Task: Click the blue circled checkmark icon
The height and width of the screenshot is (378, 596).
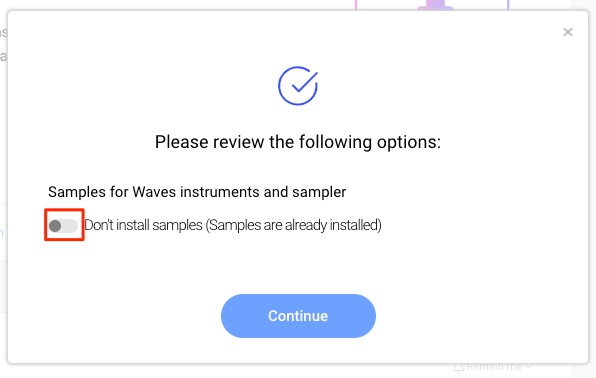Action: pyautogui.click(x=298, y=86)
